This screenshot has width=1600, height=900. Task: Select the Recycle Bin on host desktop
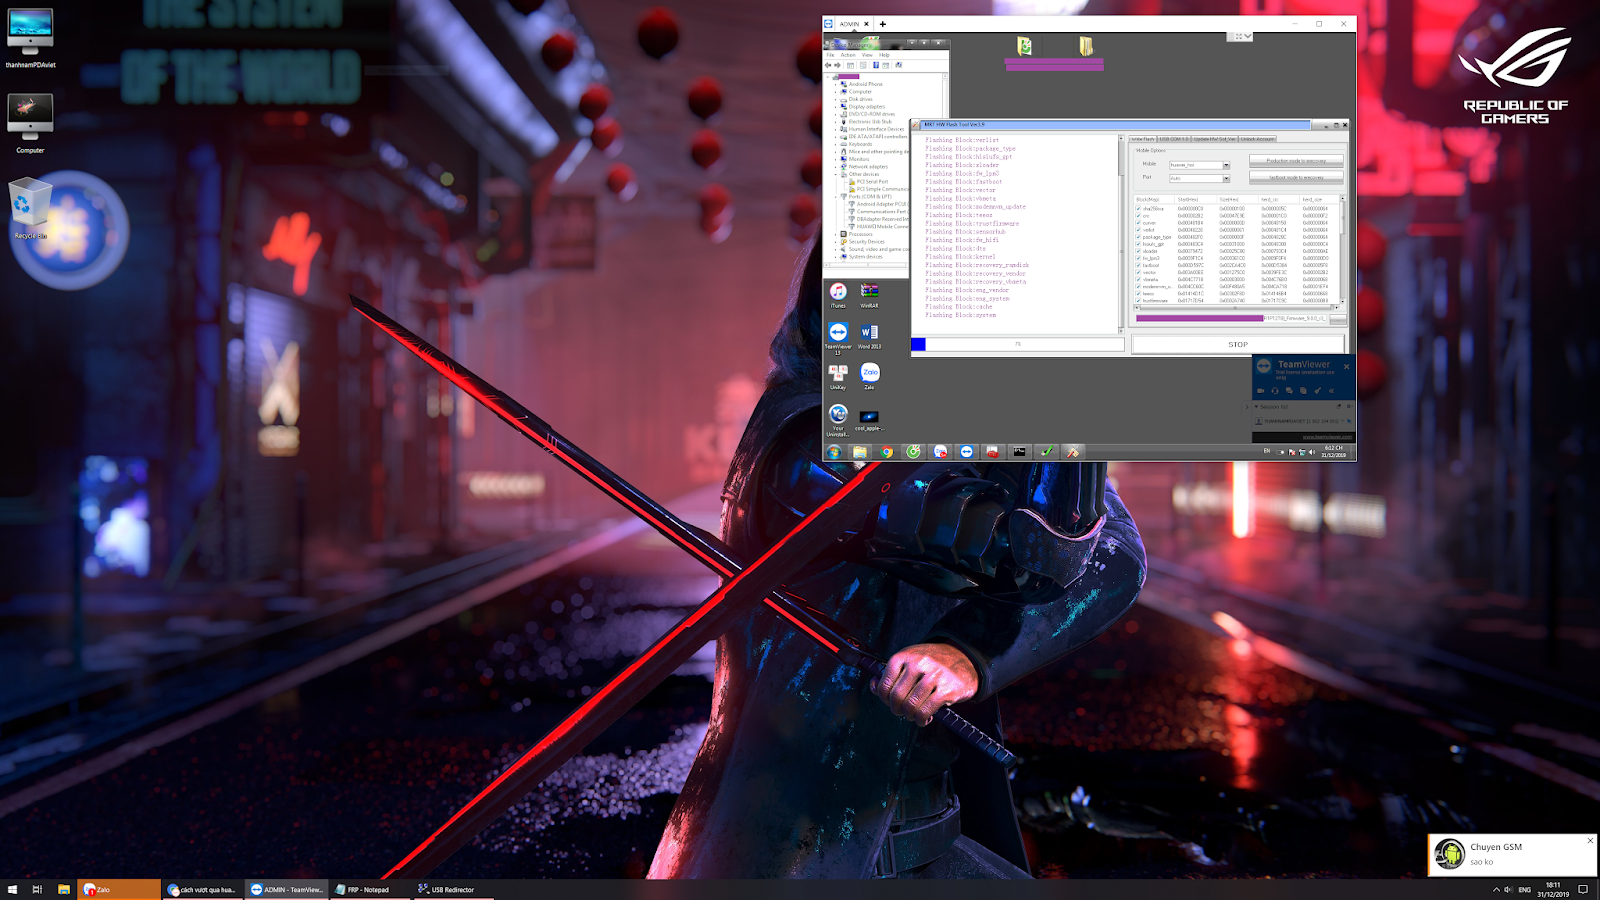click(30, 209)
